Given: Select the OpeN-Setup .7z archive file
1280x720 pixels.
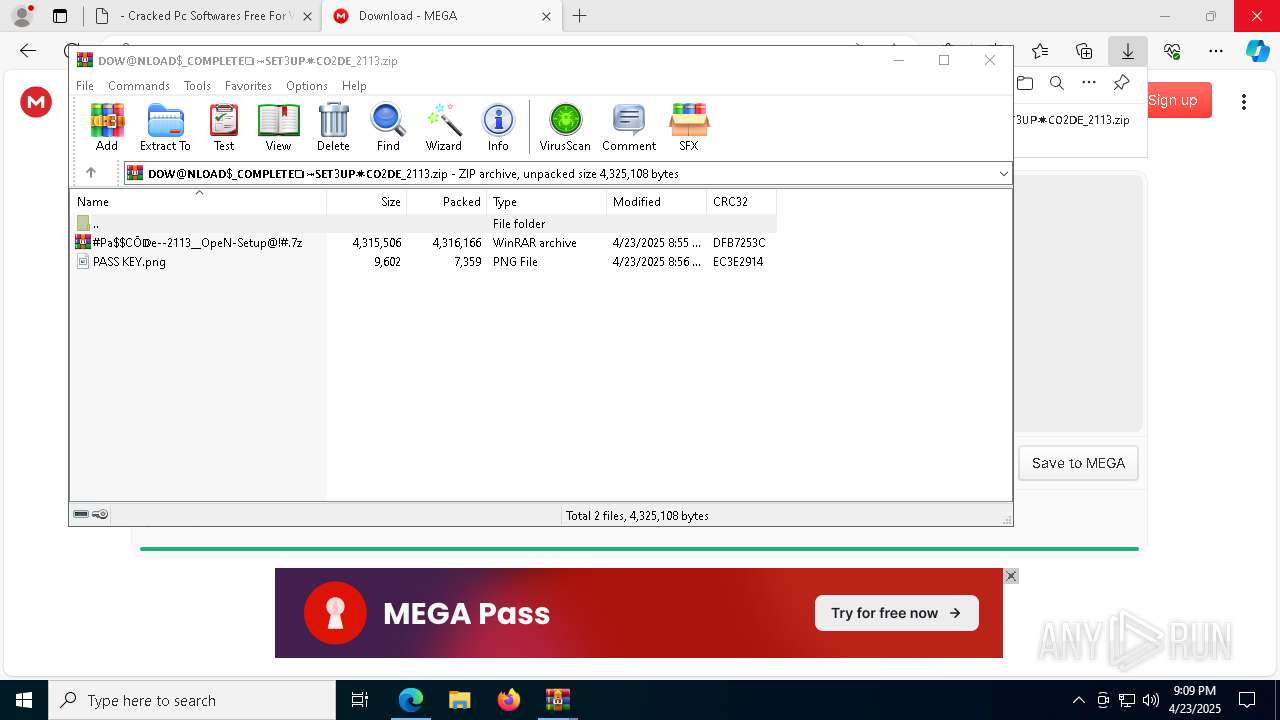Looking at the screenshot, I should (423, 243).
